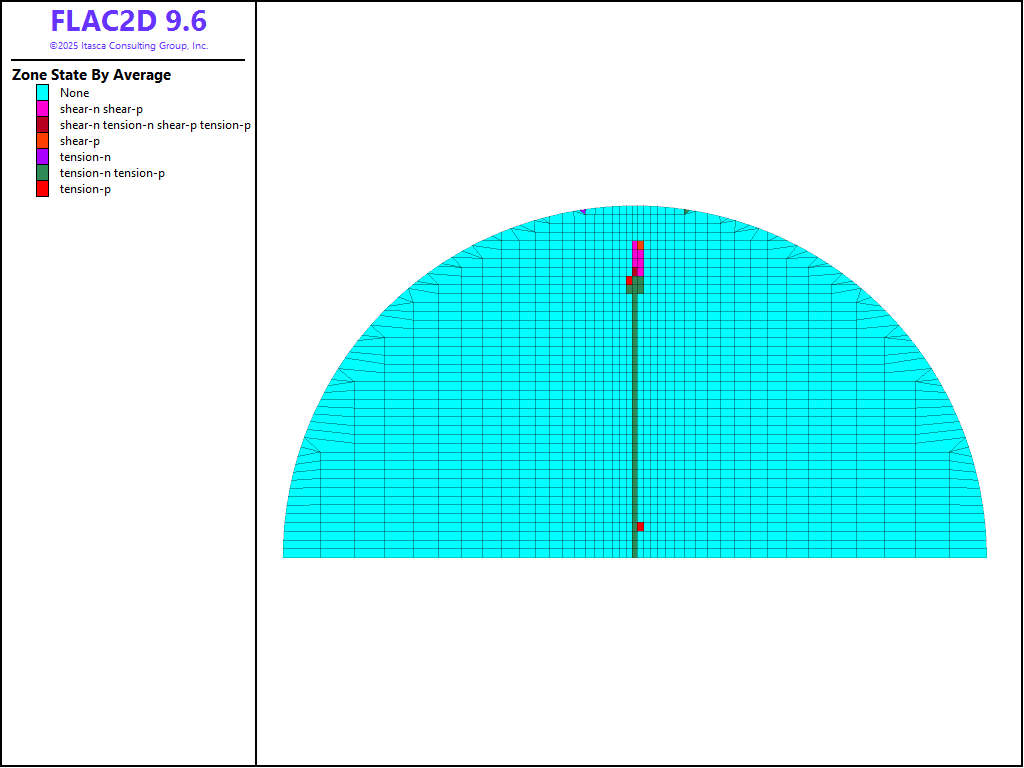Viewport: 1024px width, 768px height.
Task: Click the magenta shear-n shear-p swatch
Action: pyautogui.click(x=42, y=109)
